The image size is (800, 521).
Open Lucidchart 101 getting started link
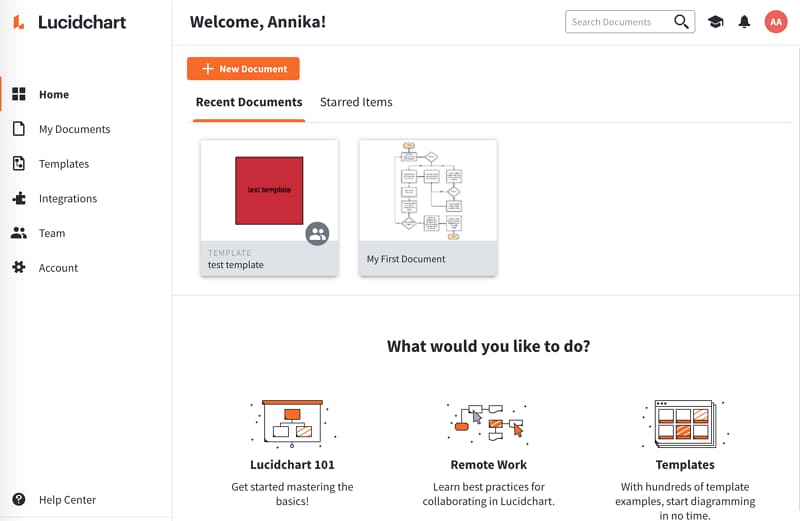(292, 464)
